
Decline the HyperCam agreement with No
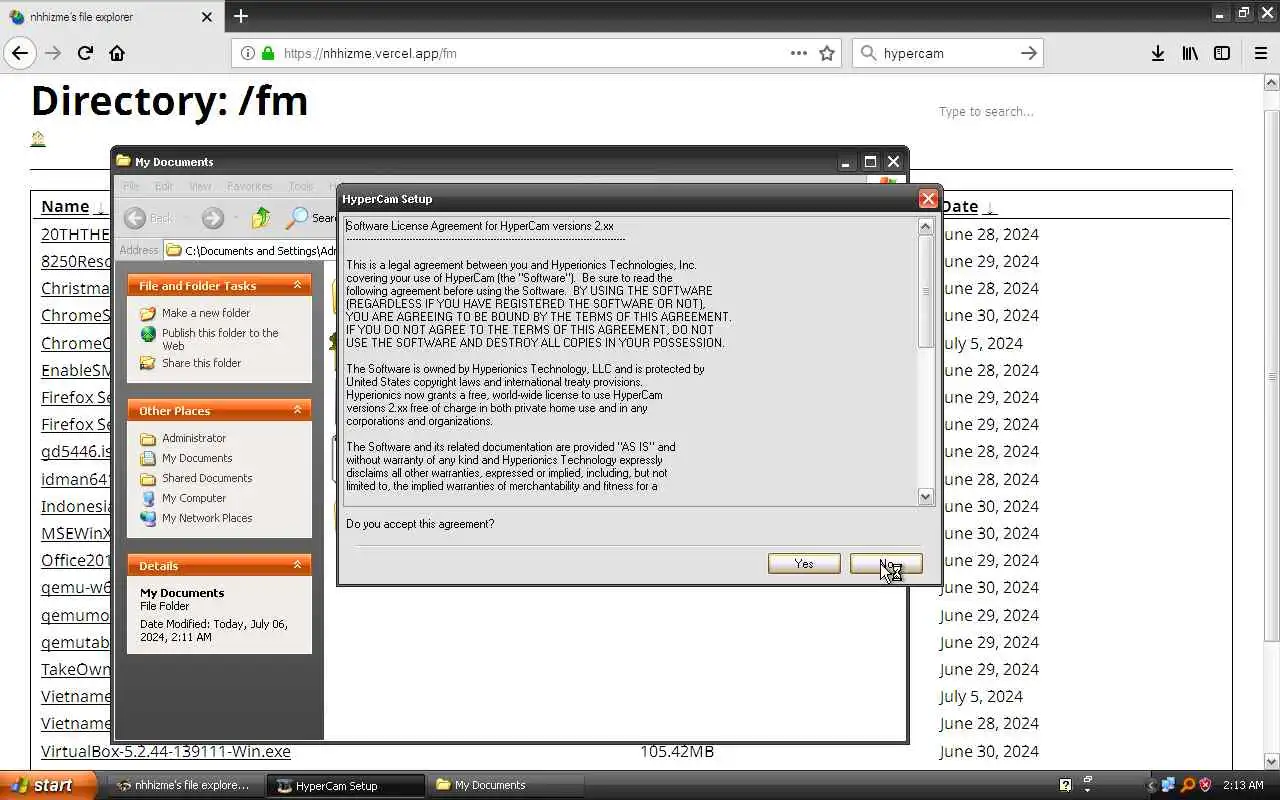[886, 564]
